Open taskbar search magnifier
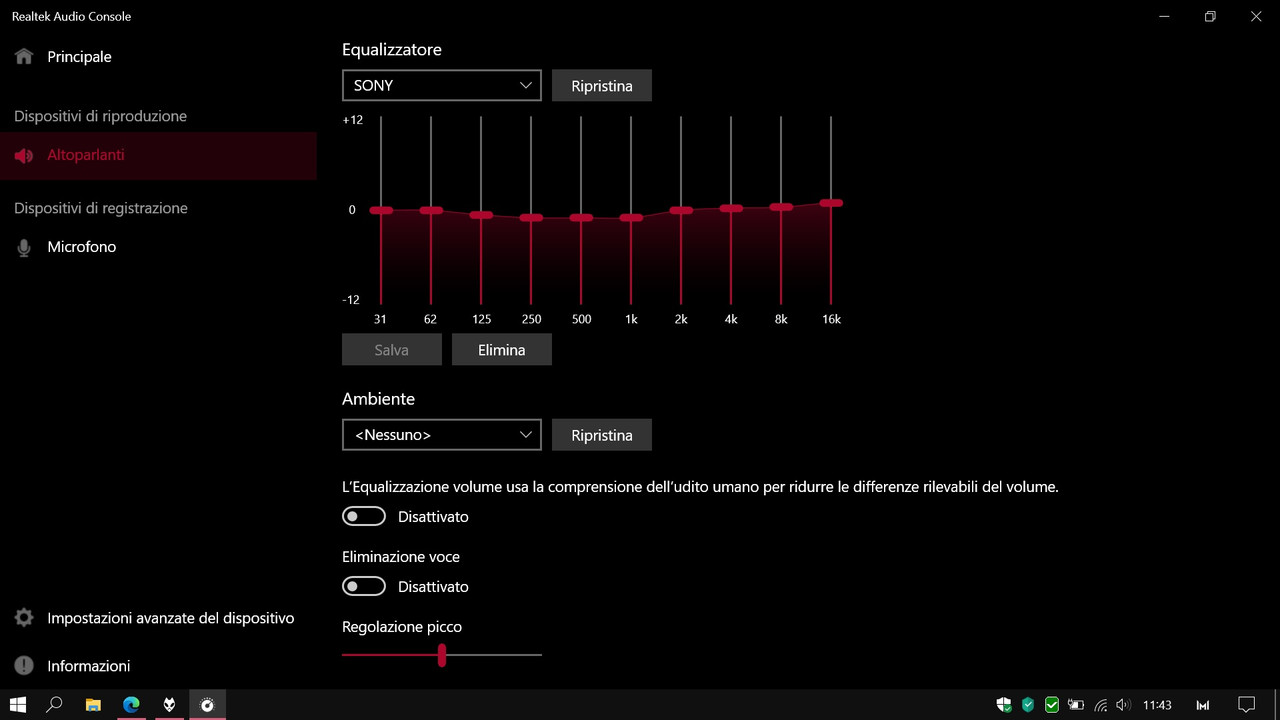This screenshot has height=720, width=1280. tap(55, 705)
